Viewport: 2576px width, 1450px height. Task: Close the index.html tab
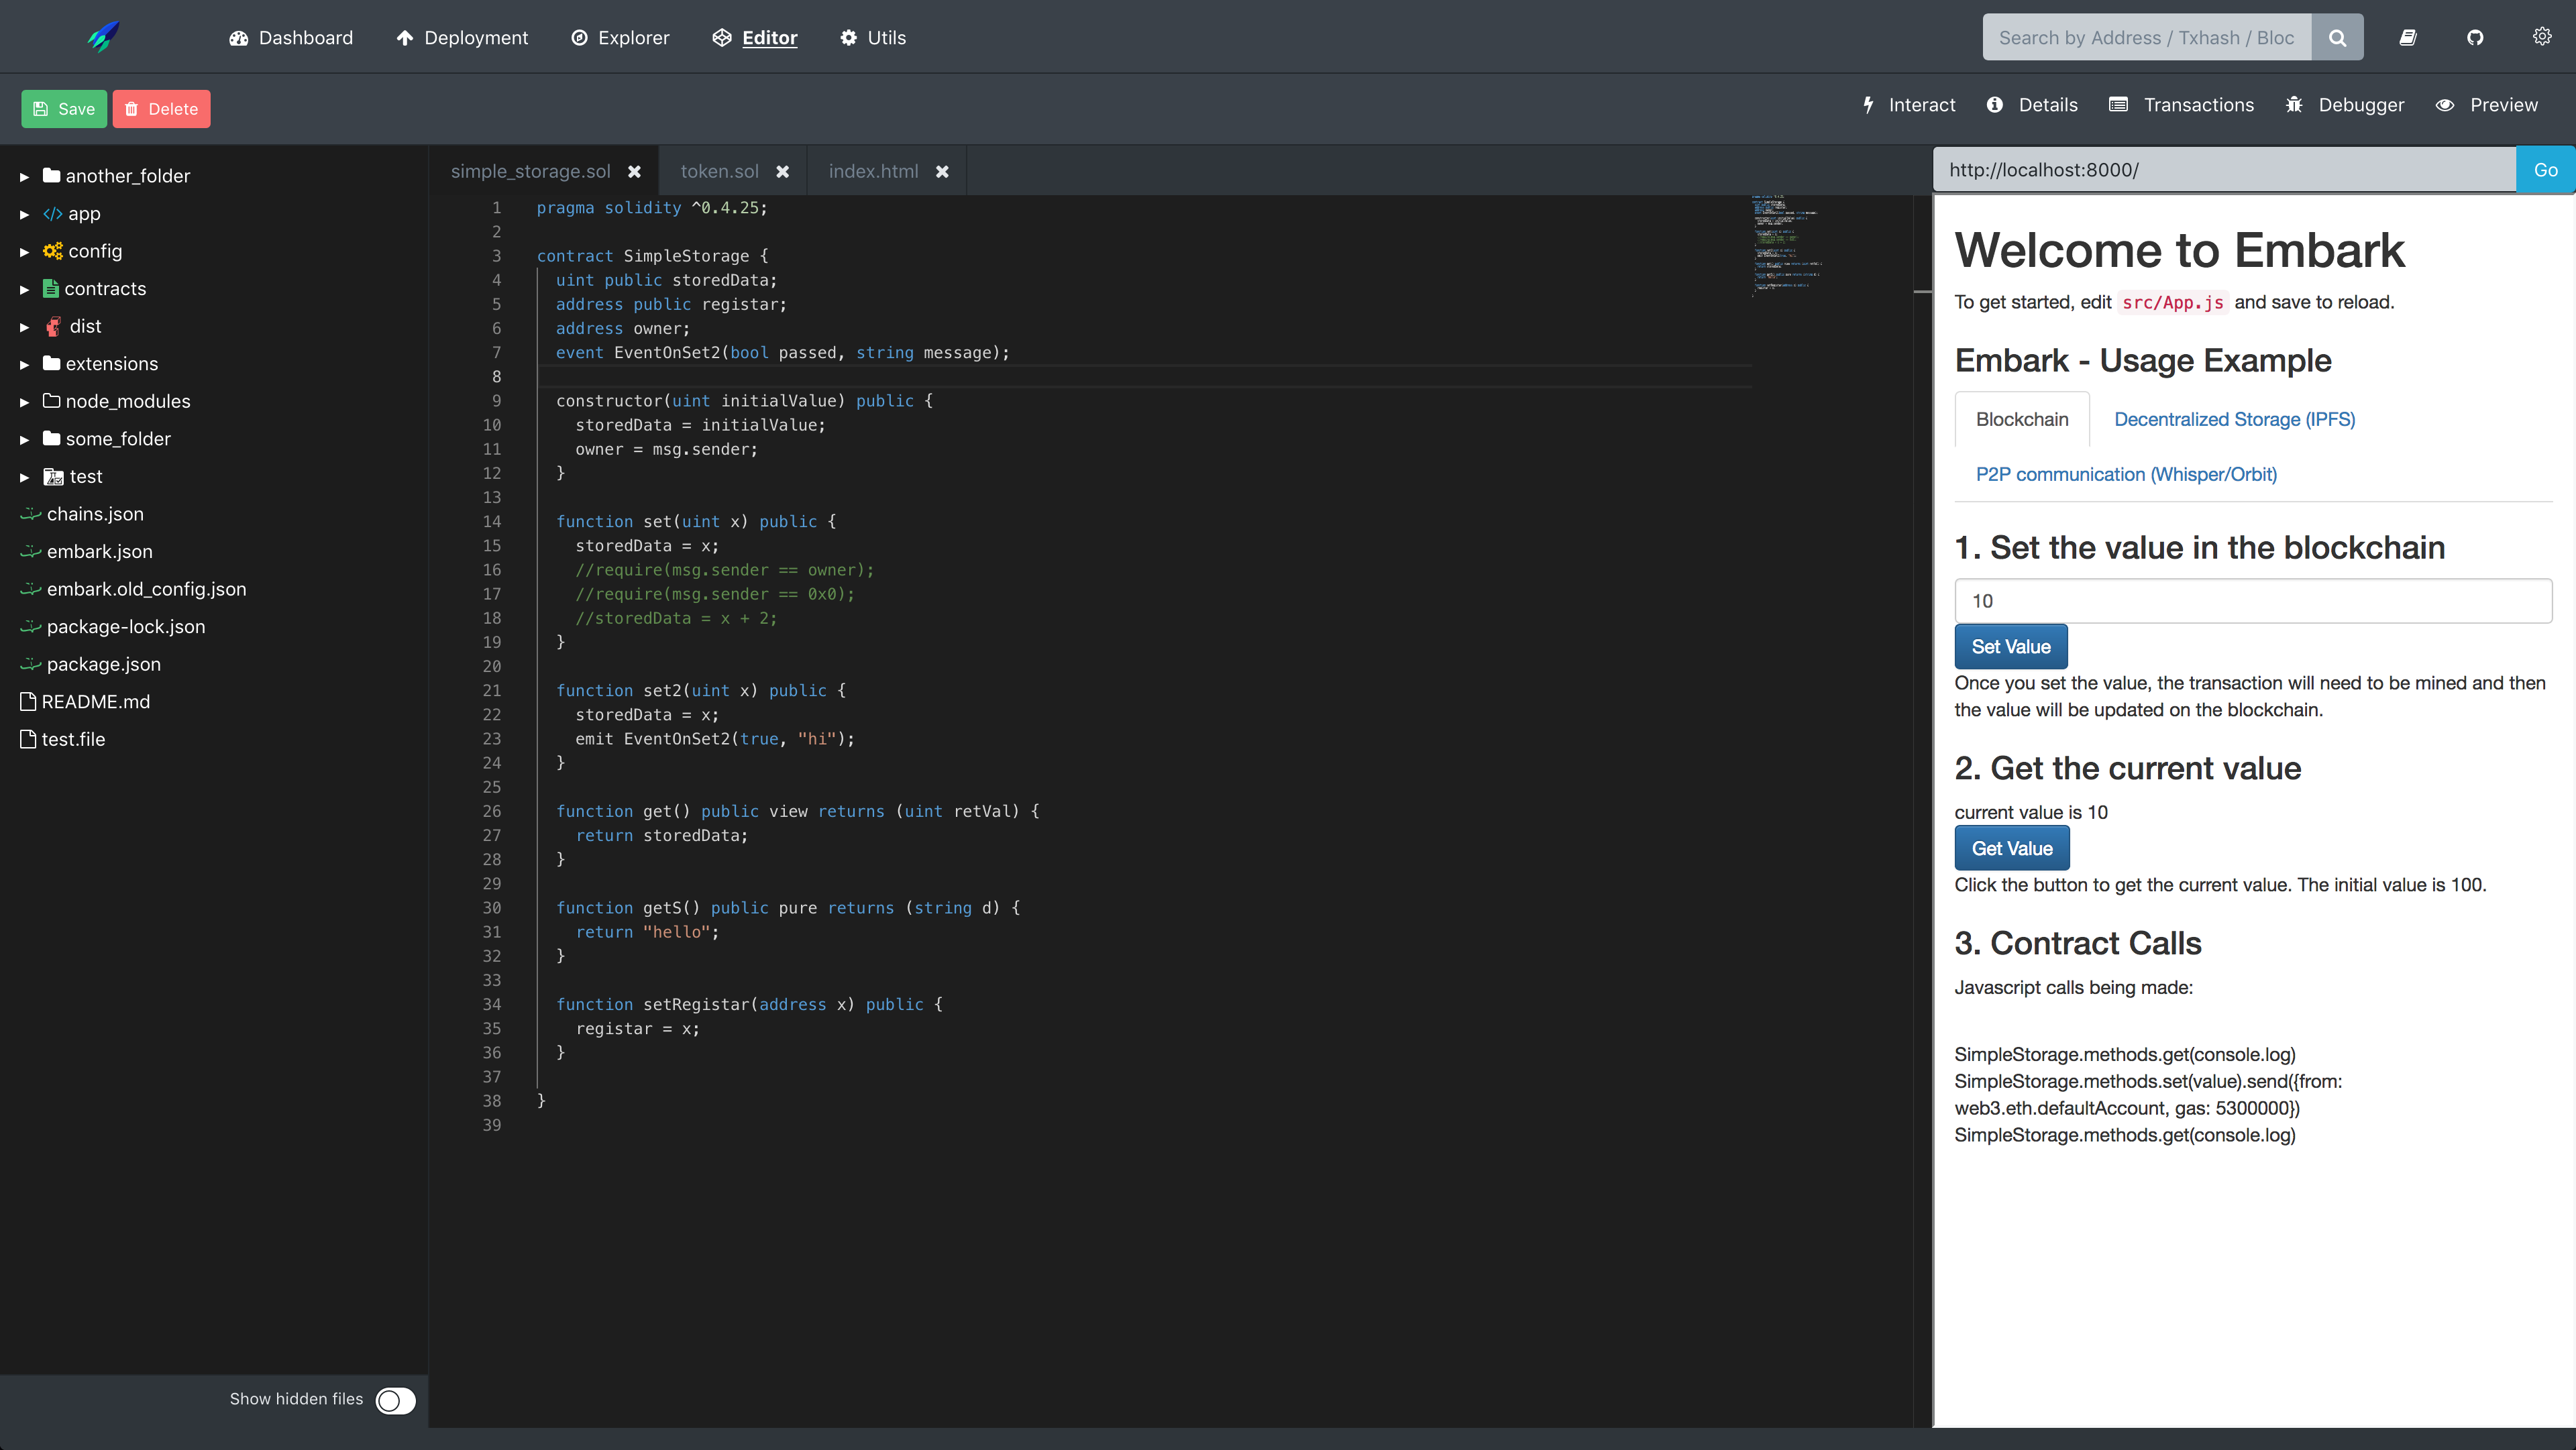pyautogui.click(x=942, y=171)
